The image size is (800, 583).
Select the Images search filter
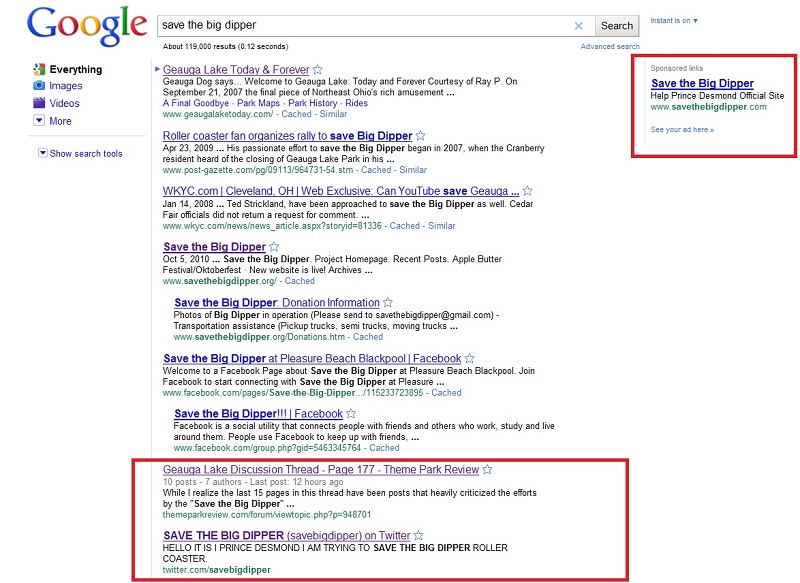(x=66, y=86)
